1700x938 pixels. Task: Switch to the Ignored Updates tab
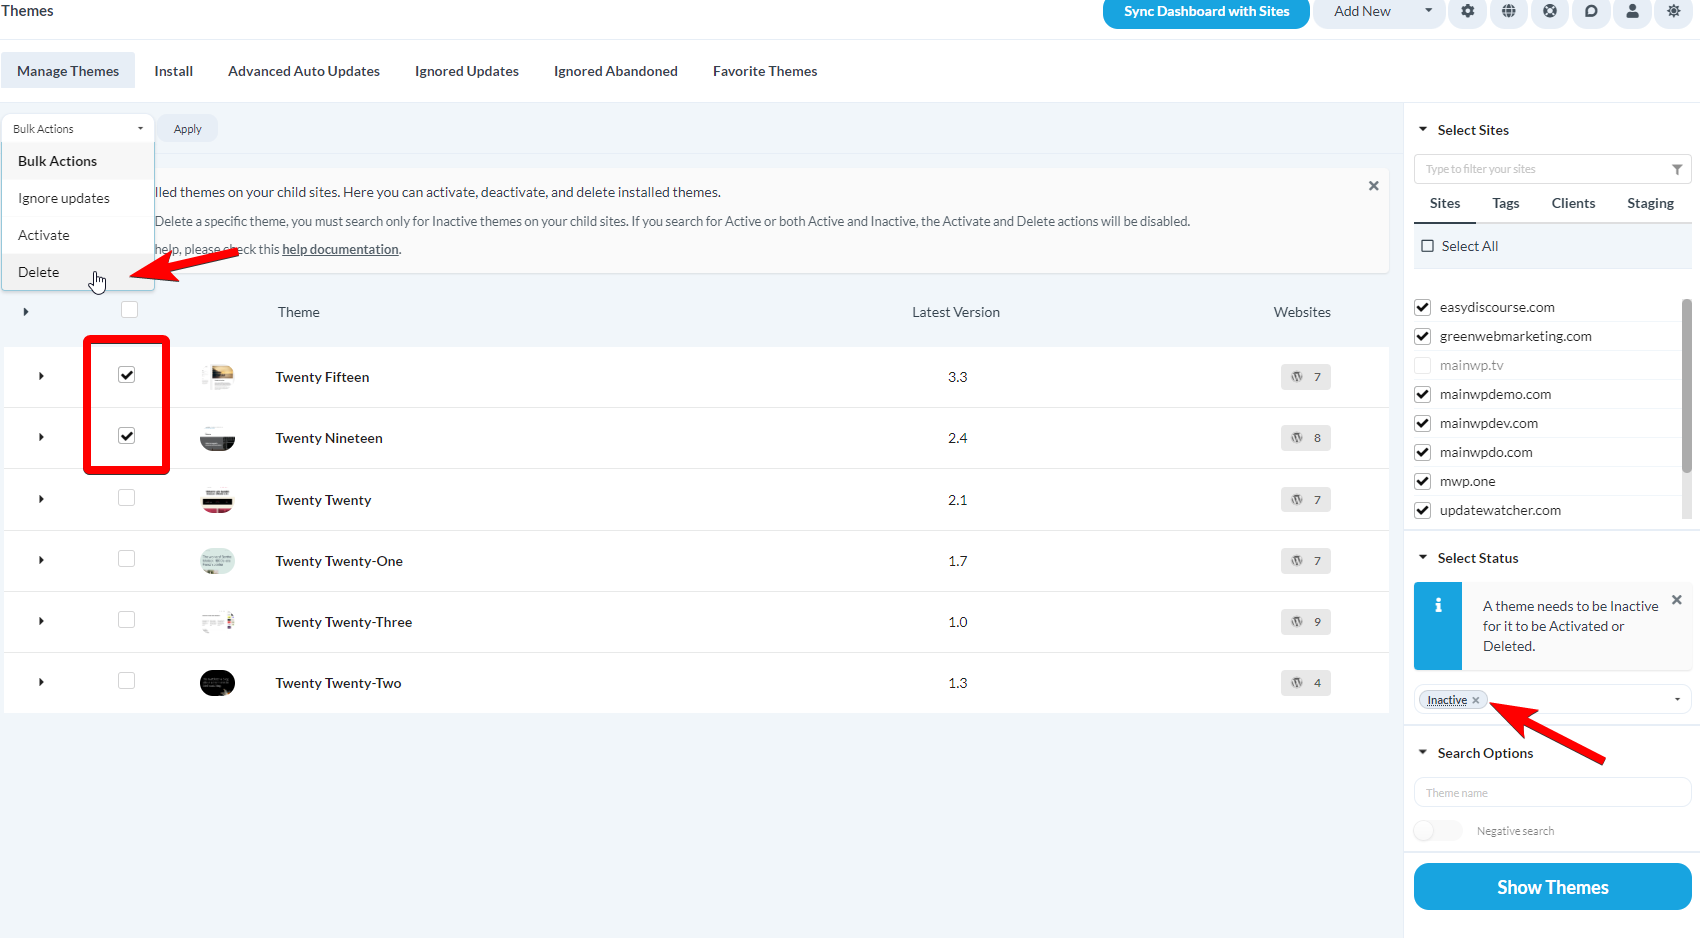tap(466, 70)
